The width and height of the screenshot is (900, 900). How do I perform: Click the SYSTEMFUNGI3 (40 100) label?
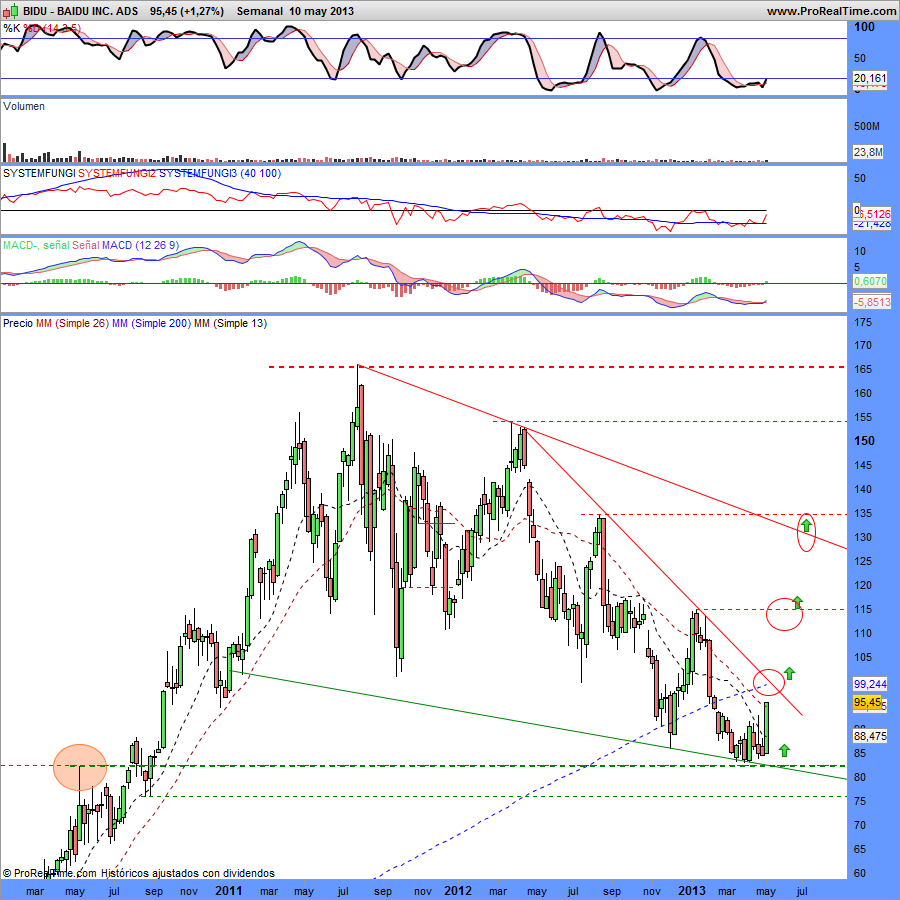coord(220,173)
